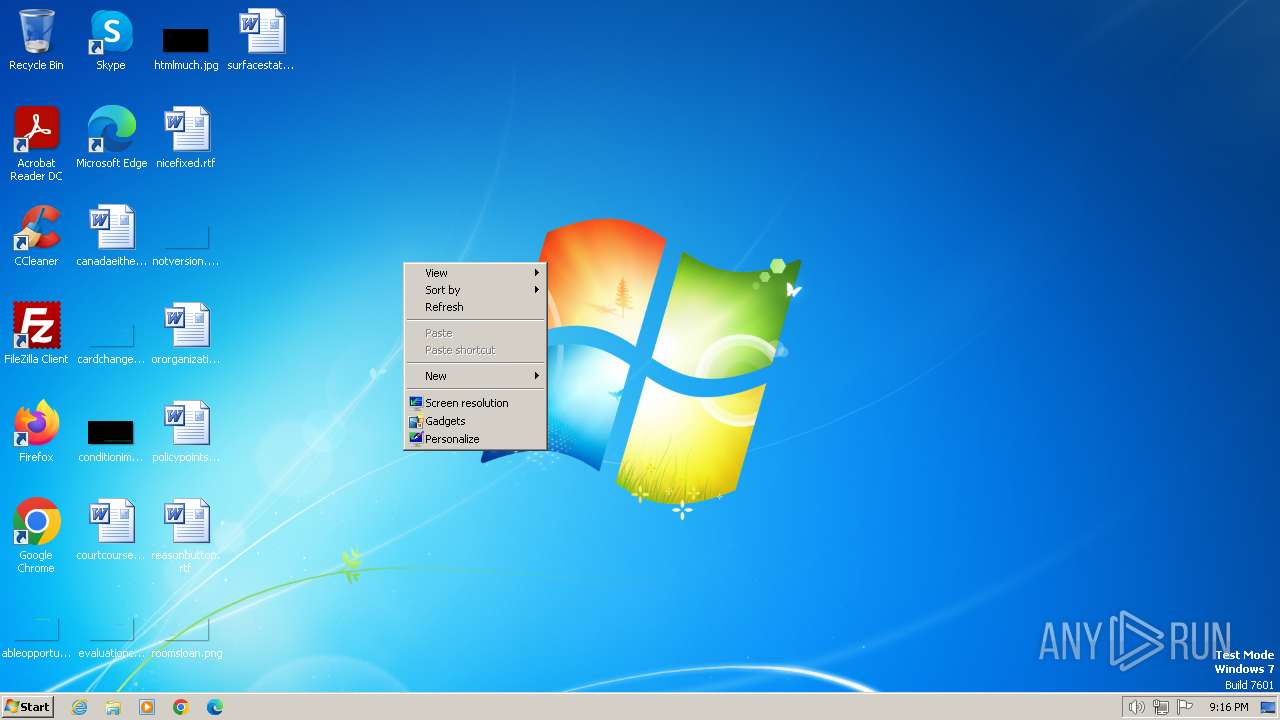Choose Refresh in the context menu
Image resolution: width=1280 pixels, height=720 pixels.
pos(475,307)
